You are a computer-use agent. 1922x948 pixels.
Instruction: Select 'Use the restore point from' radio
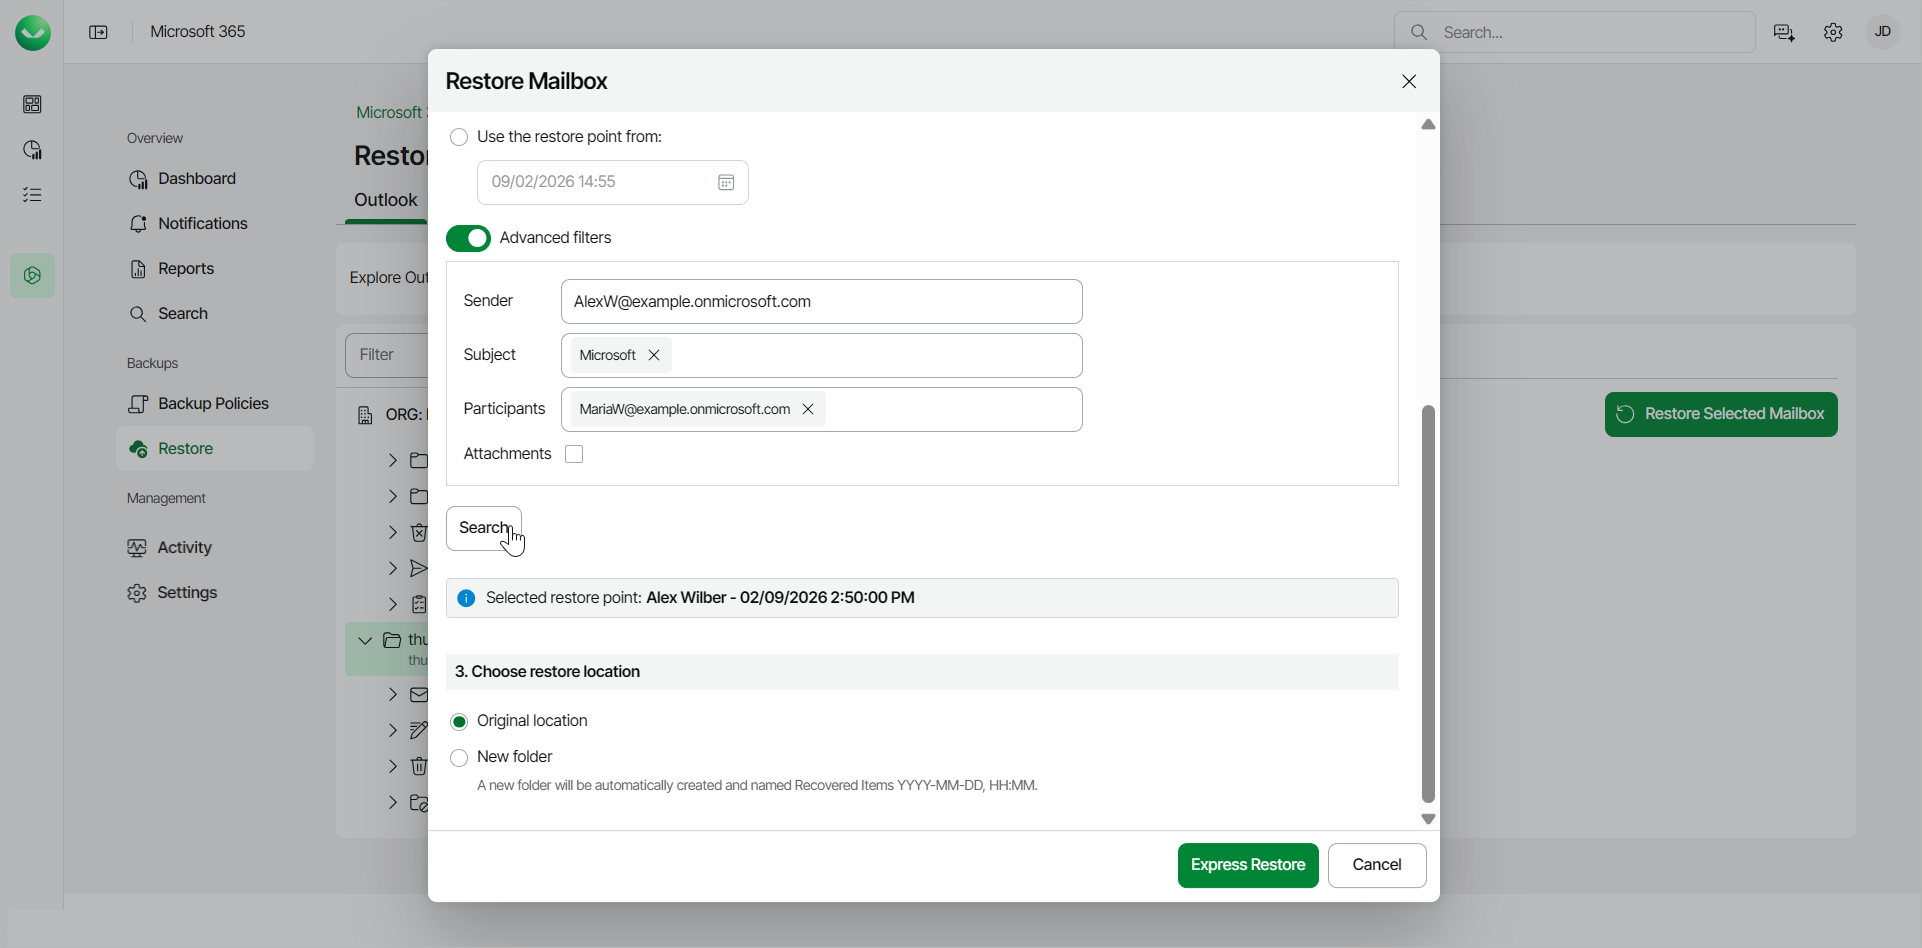pos(459,137)
